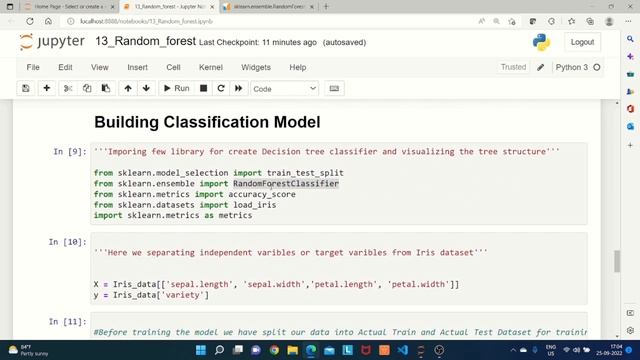Cut selected cells with scissors icon
640x360 pixels.
[x=68, y=89]
